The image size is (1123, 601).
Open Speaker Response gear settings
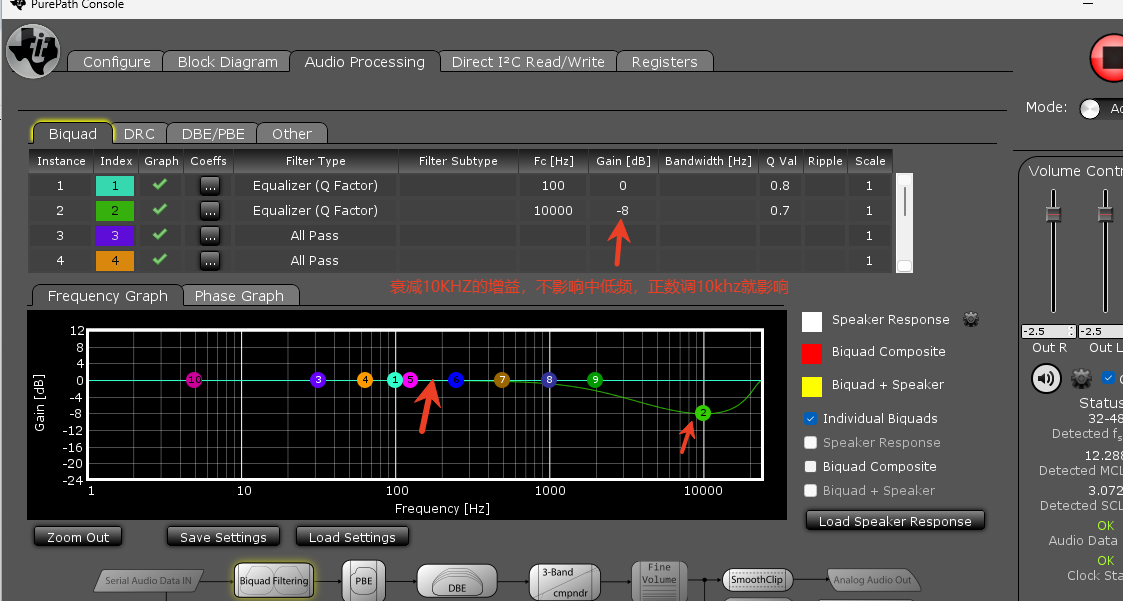click(x=970, y=320)
